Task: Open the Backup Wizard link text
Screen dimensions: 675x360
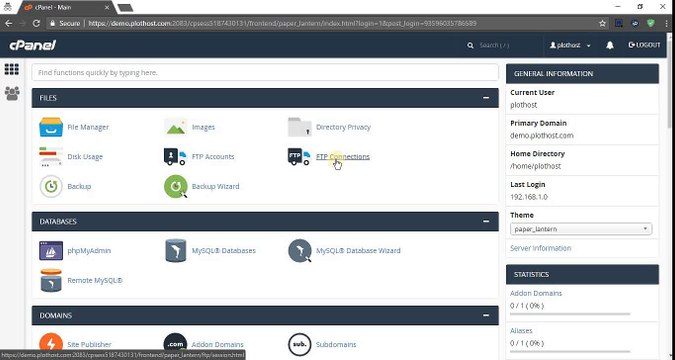Action: click(x=216, y=186)
